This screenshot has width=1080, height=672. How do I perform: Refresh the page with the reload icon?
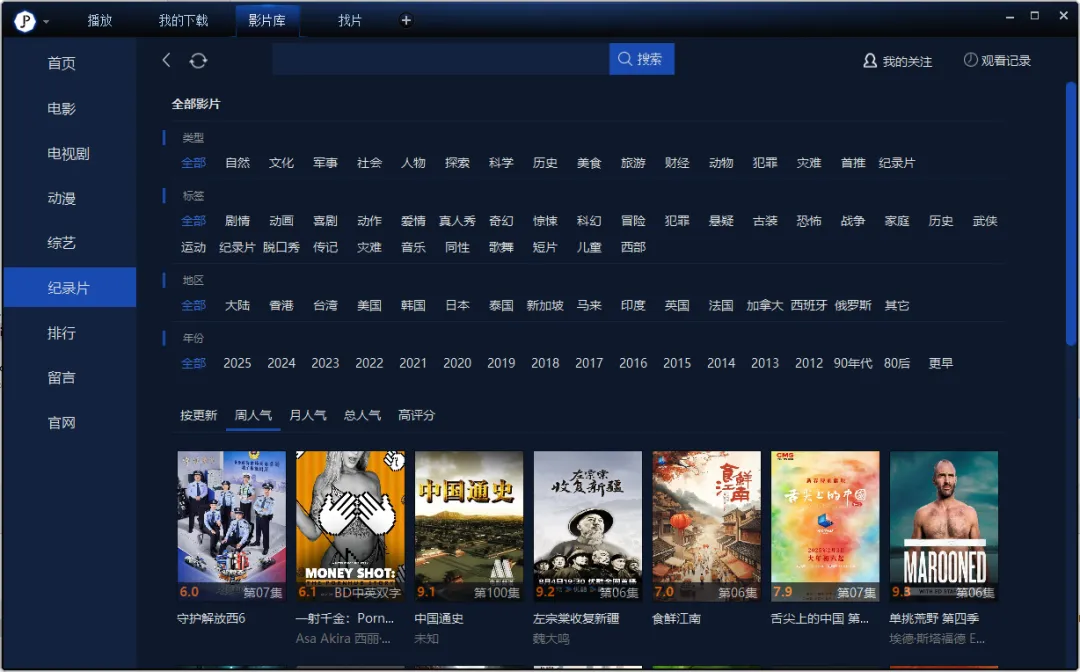tap(198, 61)
